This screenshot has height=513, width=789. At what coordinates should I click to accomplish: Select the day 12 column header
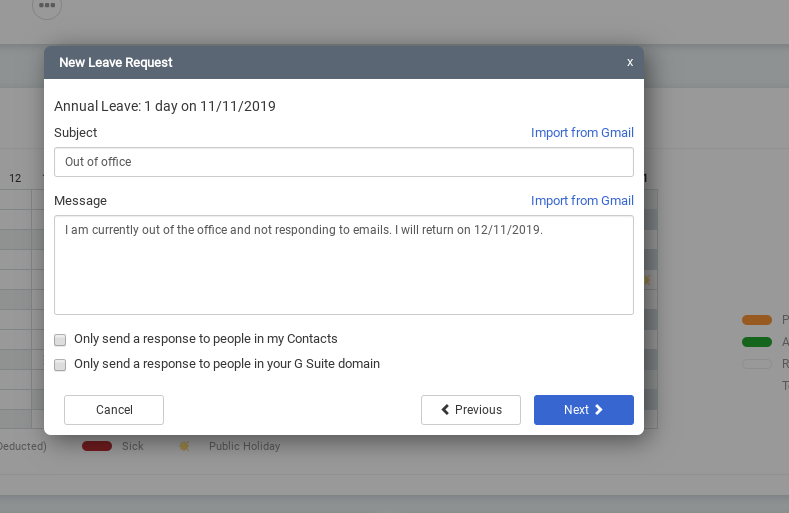pos(15,178)
